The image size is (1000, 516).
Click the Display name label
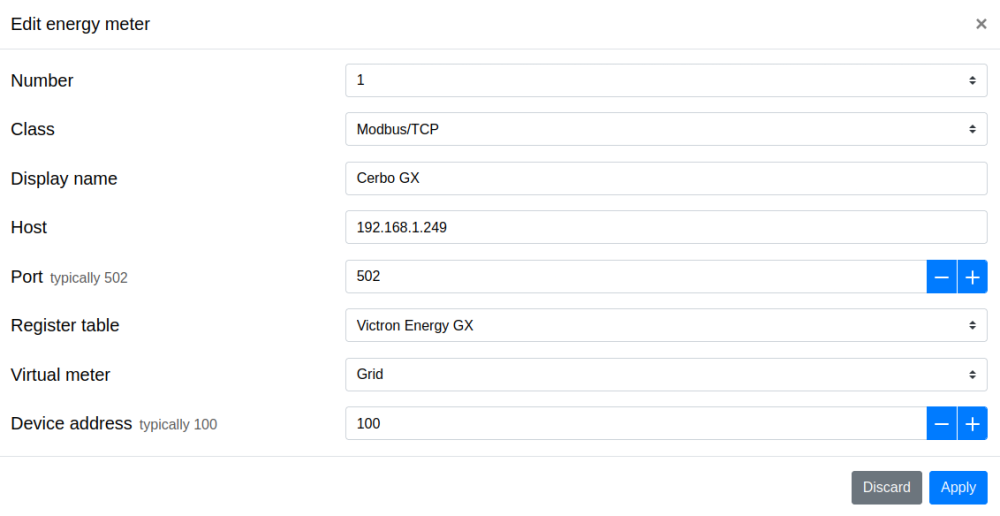[x=64, y=179]
